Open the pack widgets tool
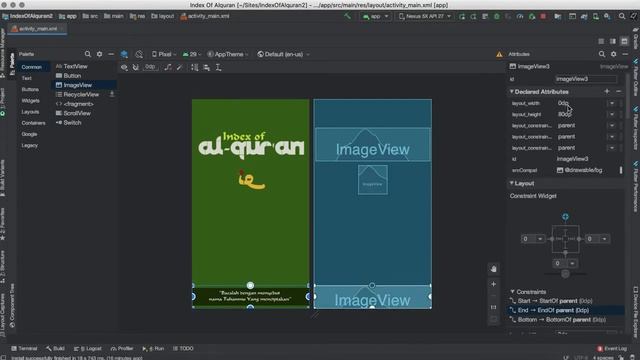Screen dimensions: 640x360 (x=195, y=67)
